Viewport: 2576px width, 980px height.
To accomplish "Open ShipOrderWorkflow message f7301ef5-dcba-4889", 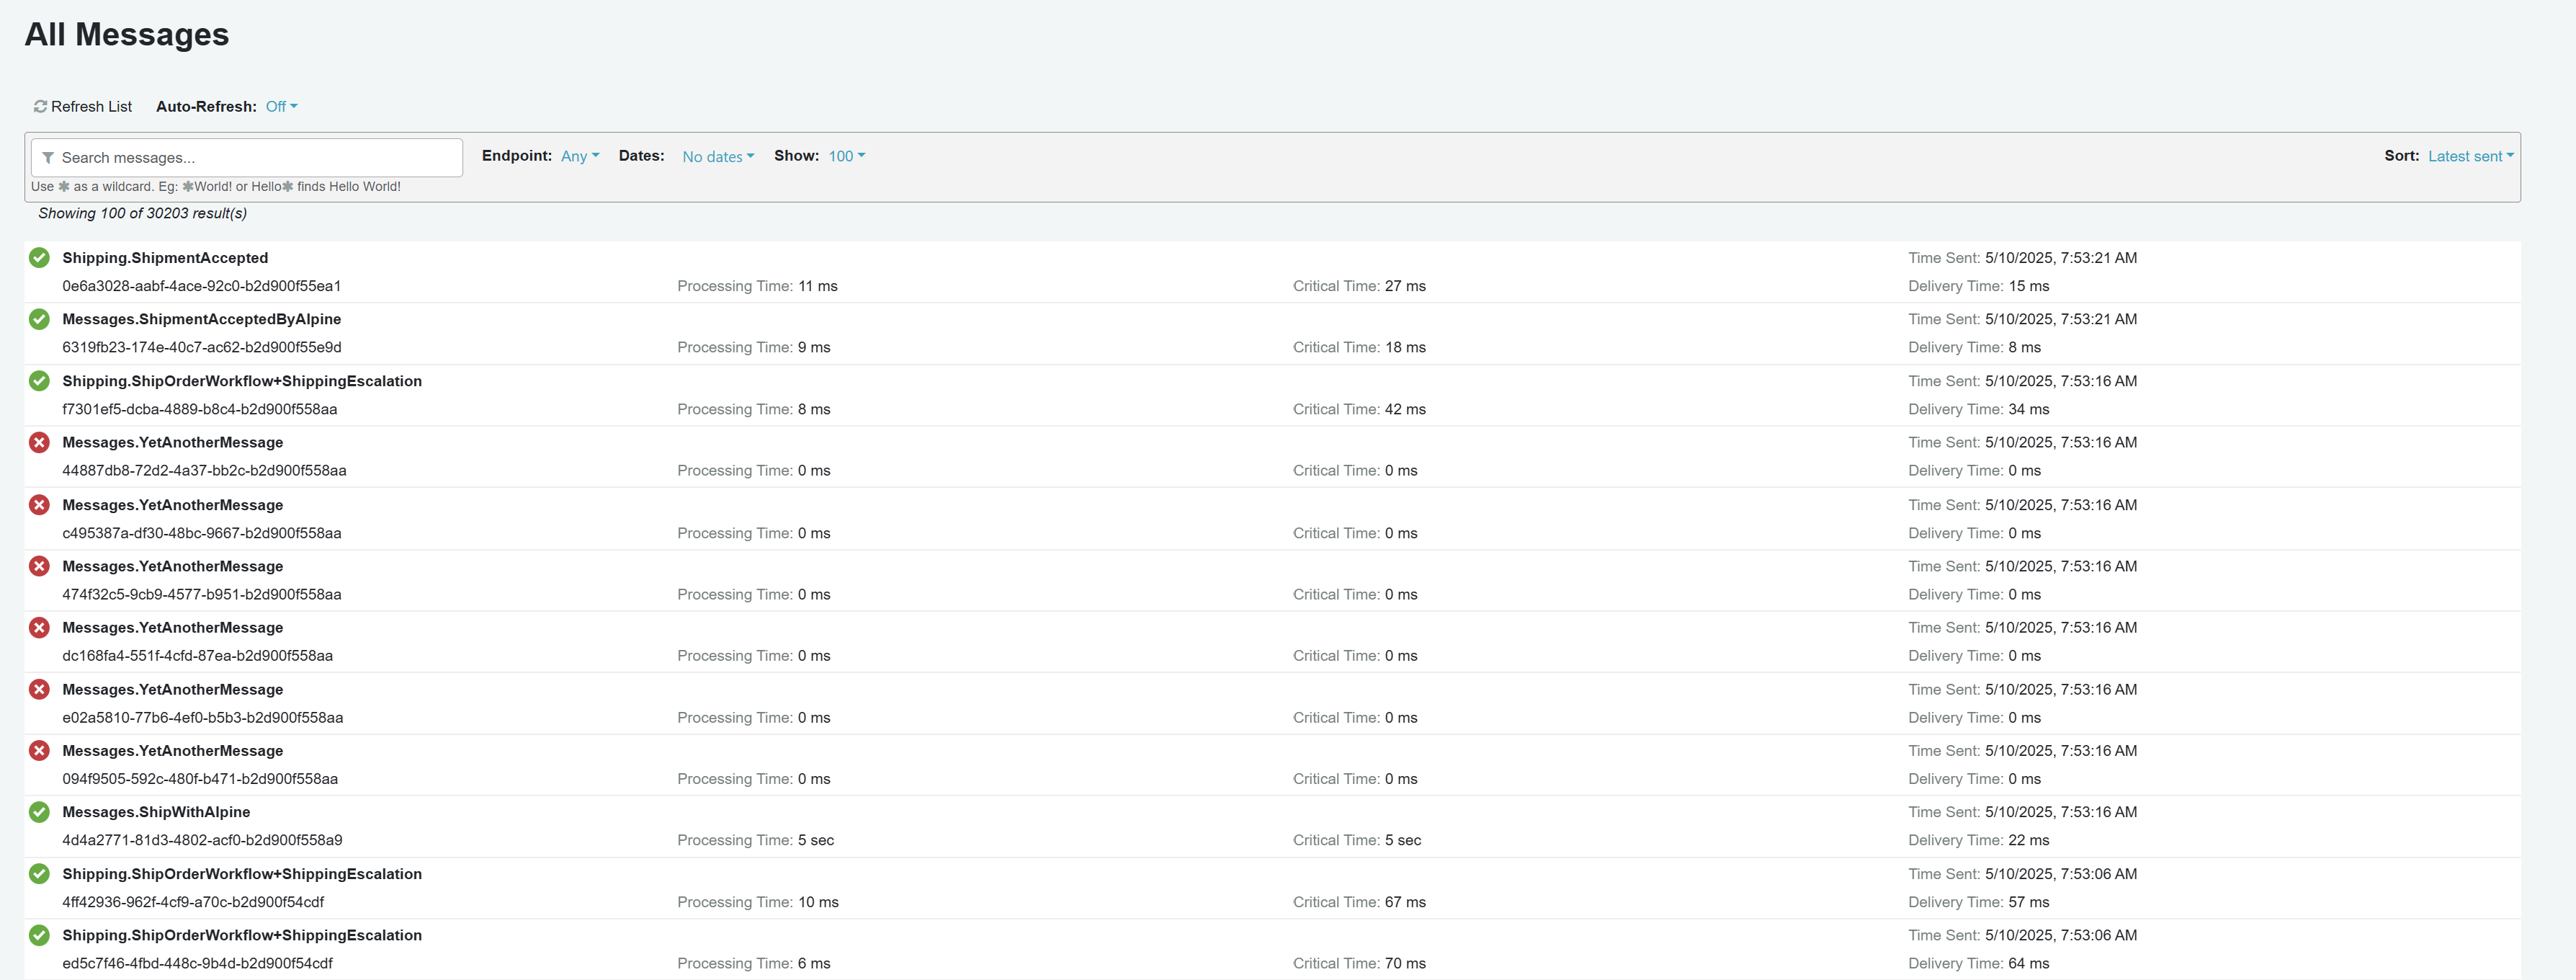I will coord(241,381).
